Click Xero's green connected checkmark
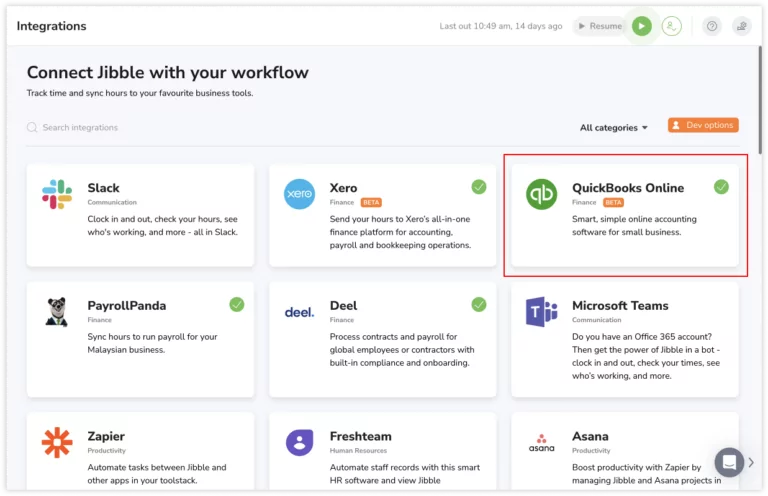The height and width of the screenshot is (496, 768). [479, 187]
